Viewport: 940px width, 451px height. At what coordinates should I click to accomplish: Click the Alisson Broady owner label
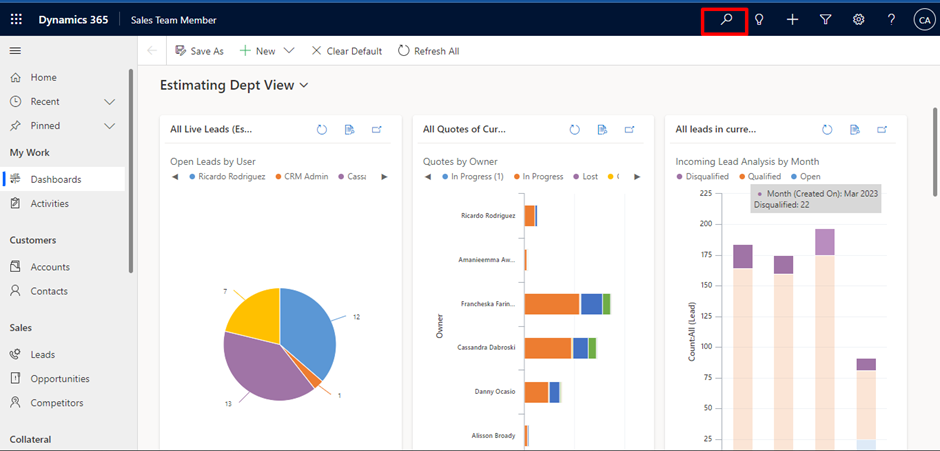[493, 436]
